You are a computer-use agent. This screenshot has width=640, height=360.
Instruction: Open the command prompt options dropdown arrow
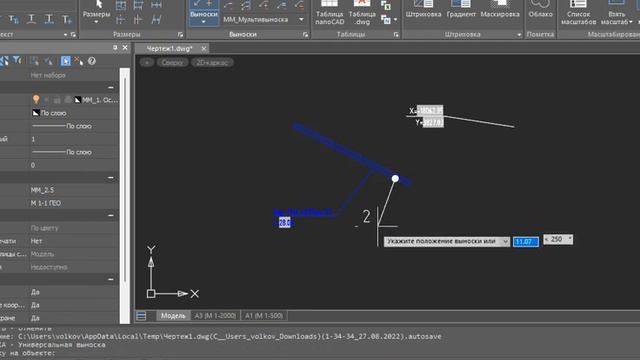point(505,242)
